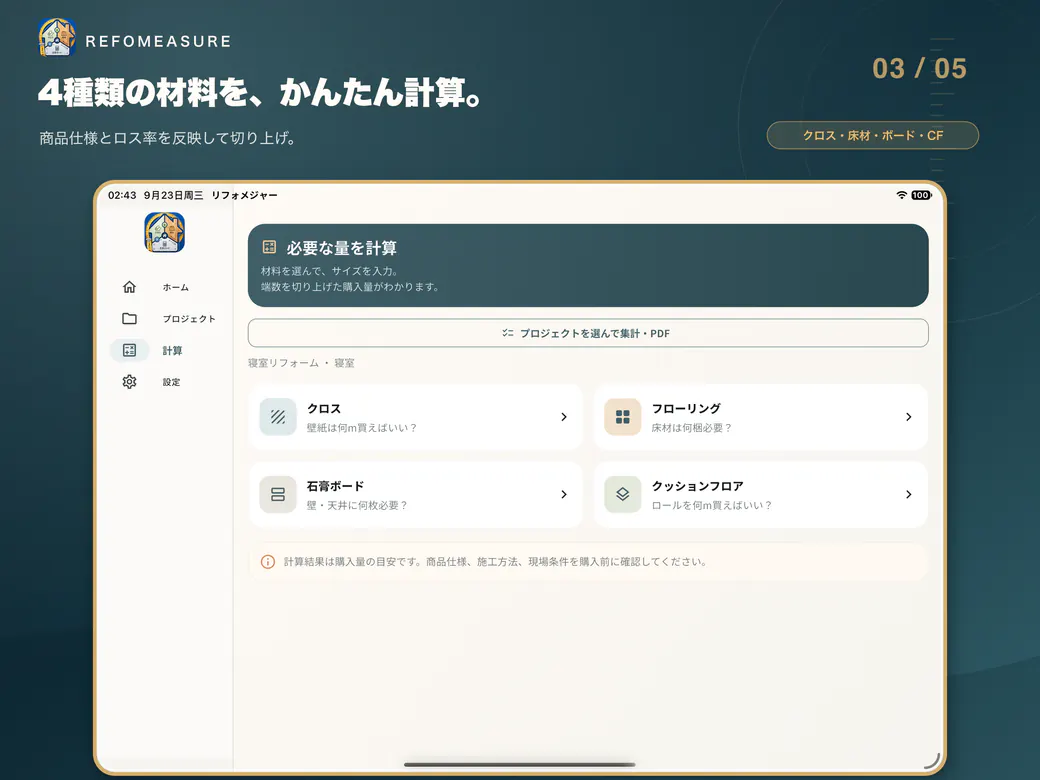The image size is (1040, 780).
Task: Click the info icon in the notice
Action: (268, 562)
